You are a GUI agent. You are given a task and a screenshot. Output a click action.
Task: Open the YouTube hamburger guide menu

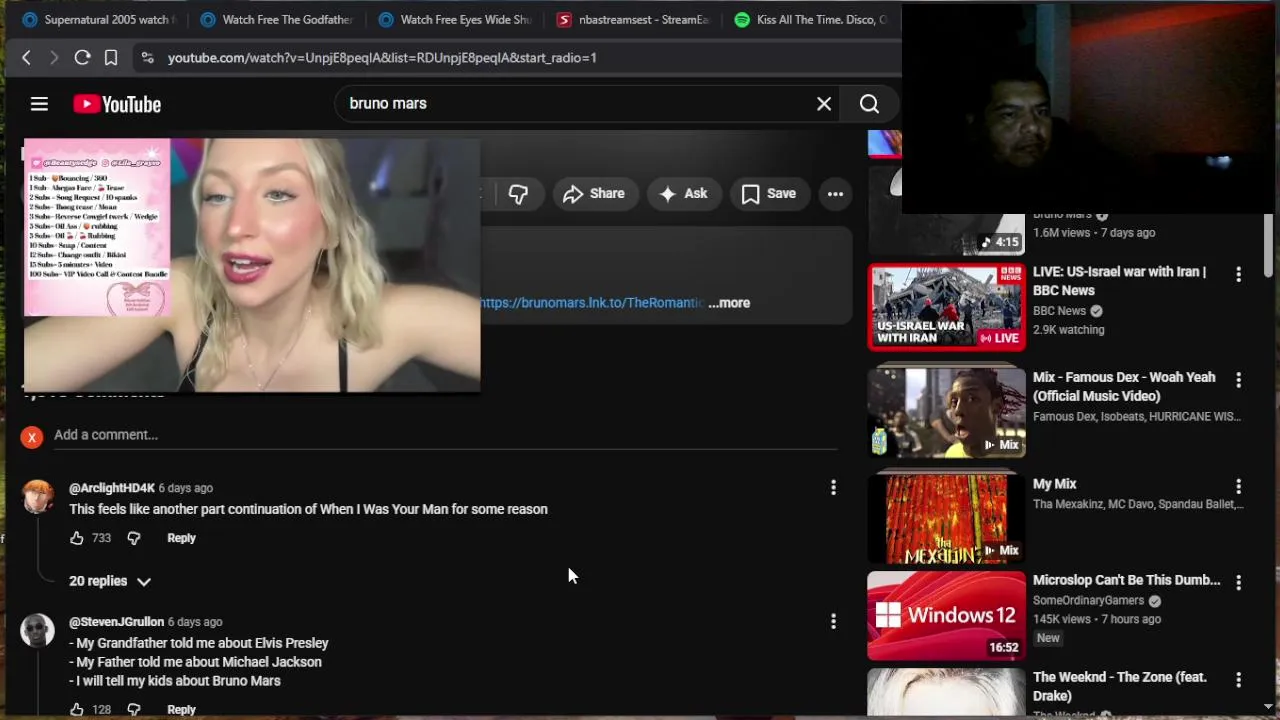[x=39, y=104]
